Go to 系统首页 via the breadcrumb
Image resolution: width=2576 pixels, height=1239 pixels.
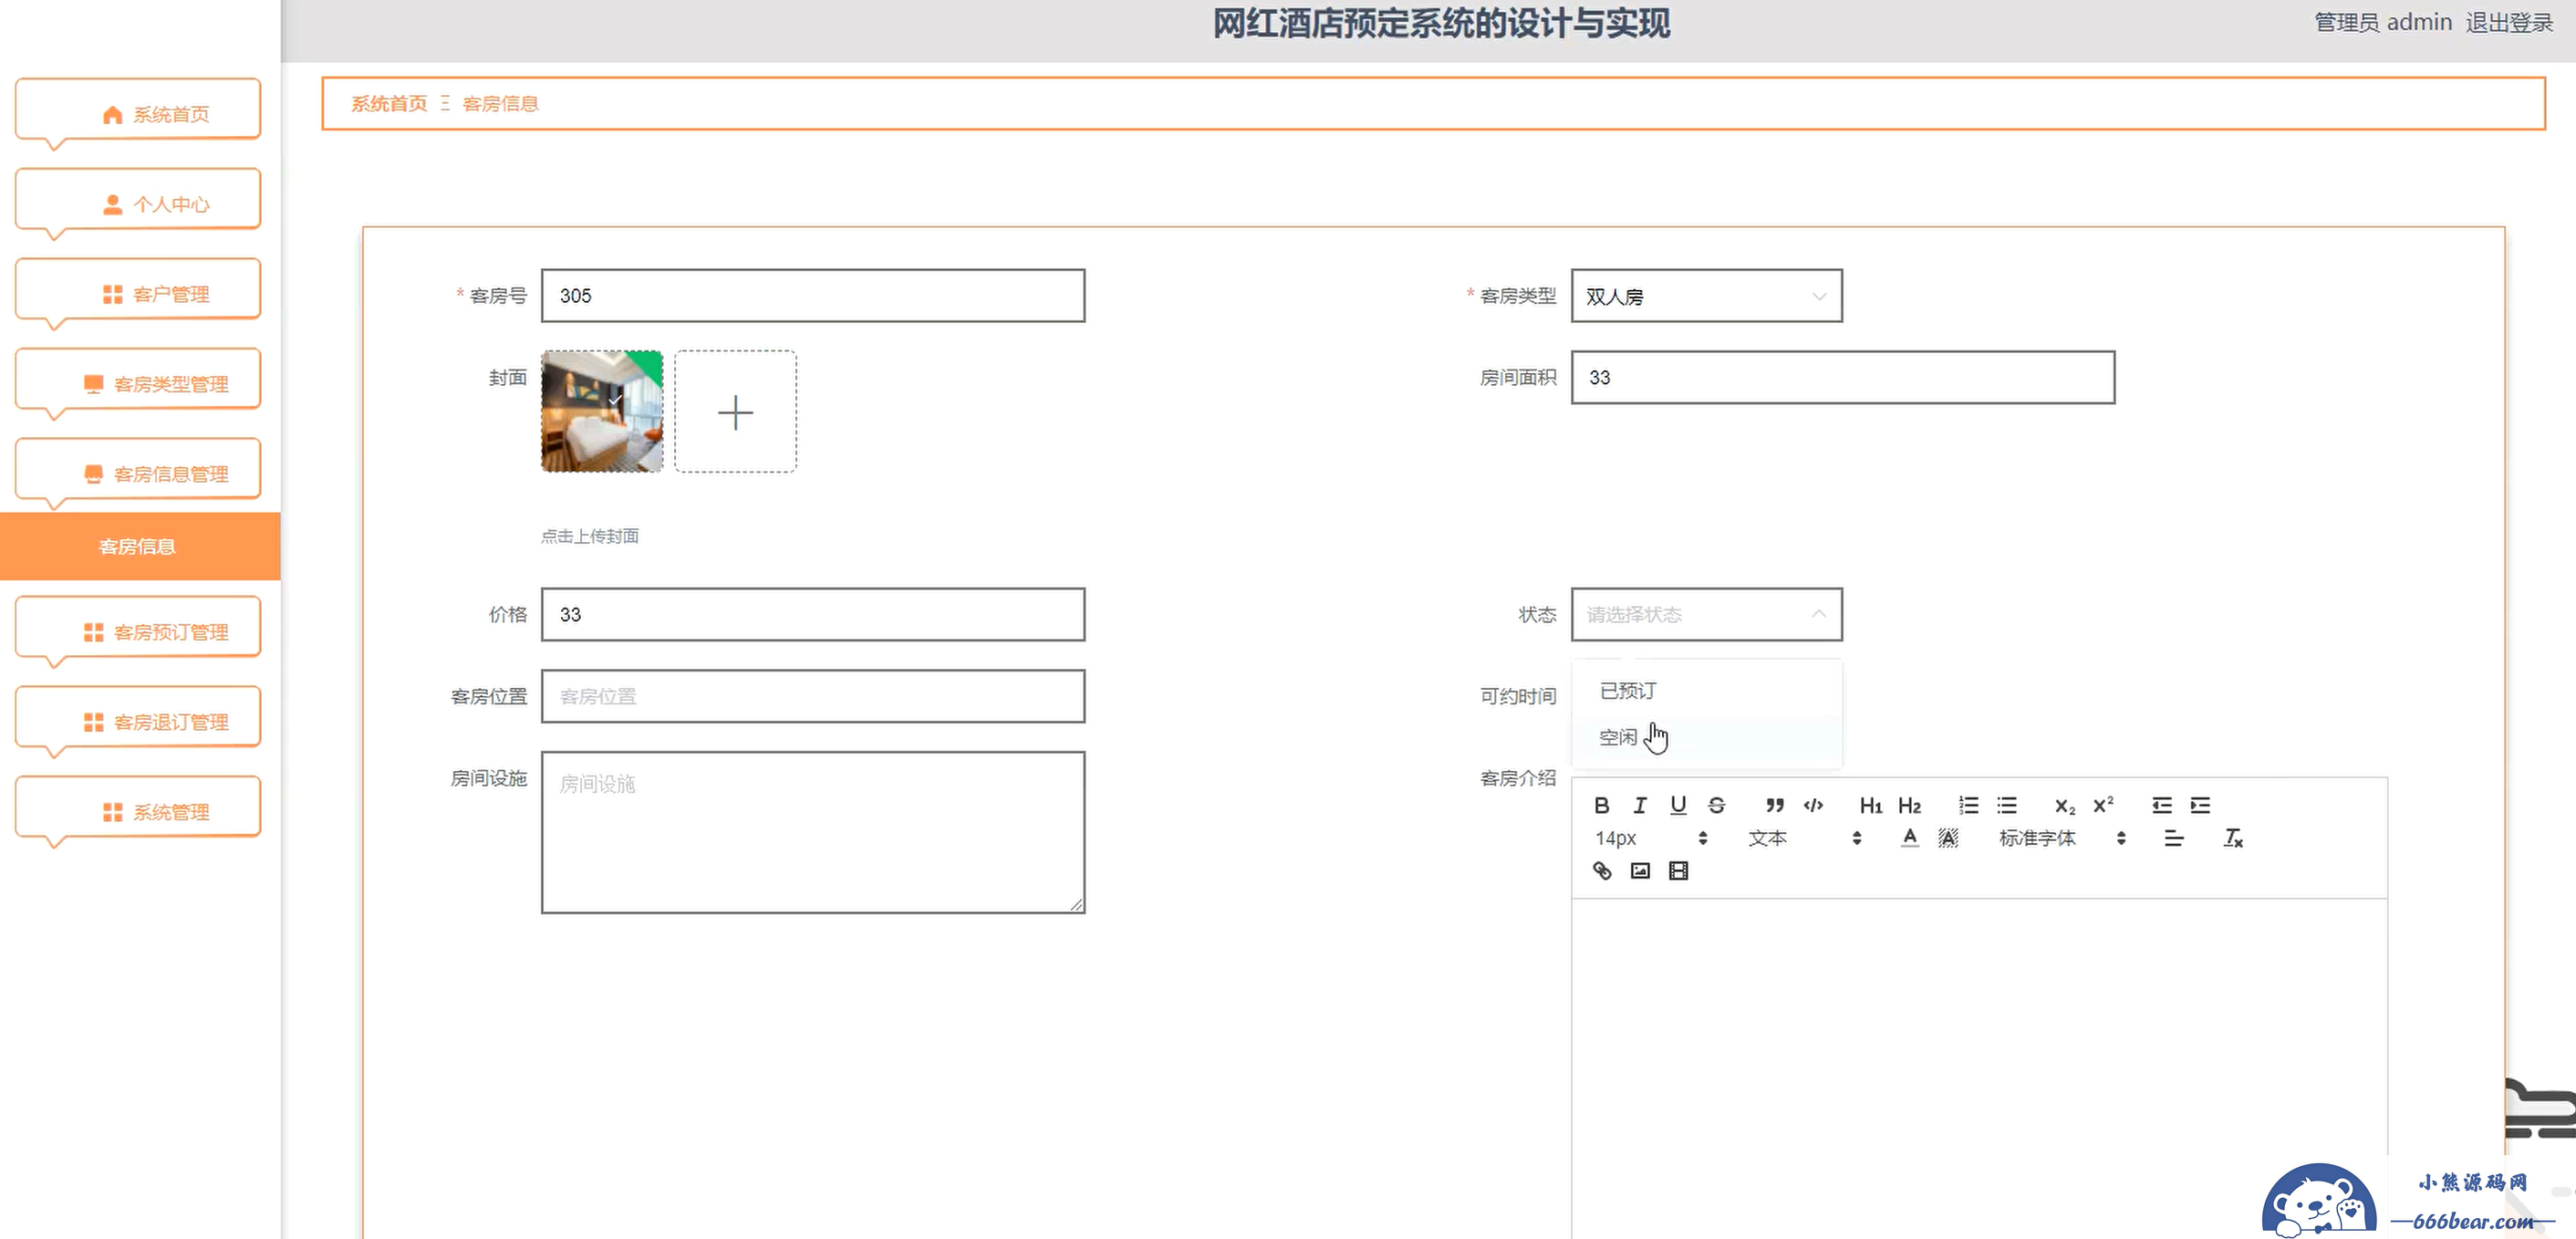(389, 104)
